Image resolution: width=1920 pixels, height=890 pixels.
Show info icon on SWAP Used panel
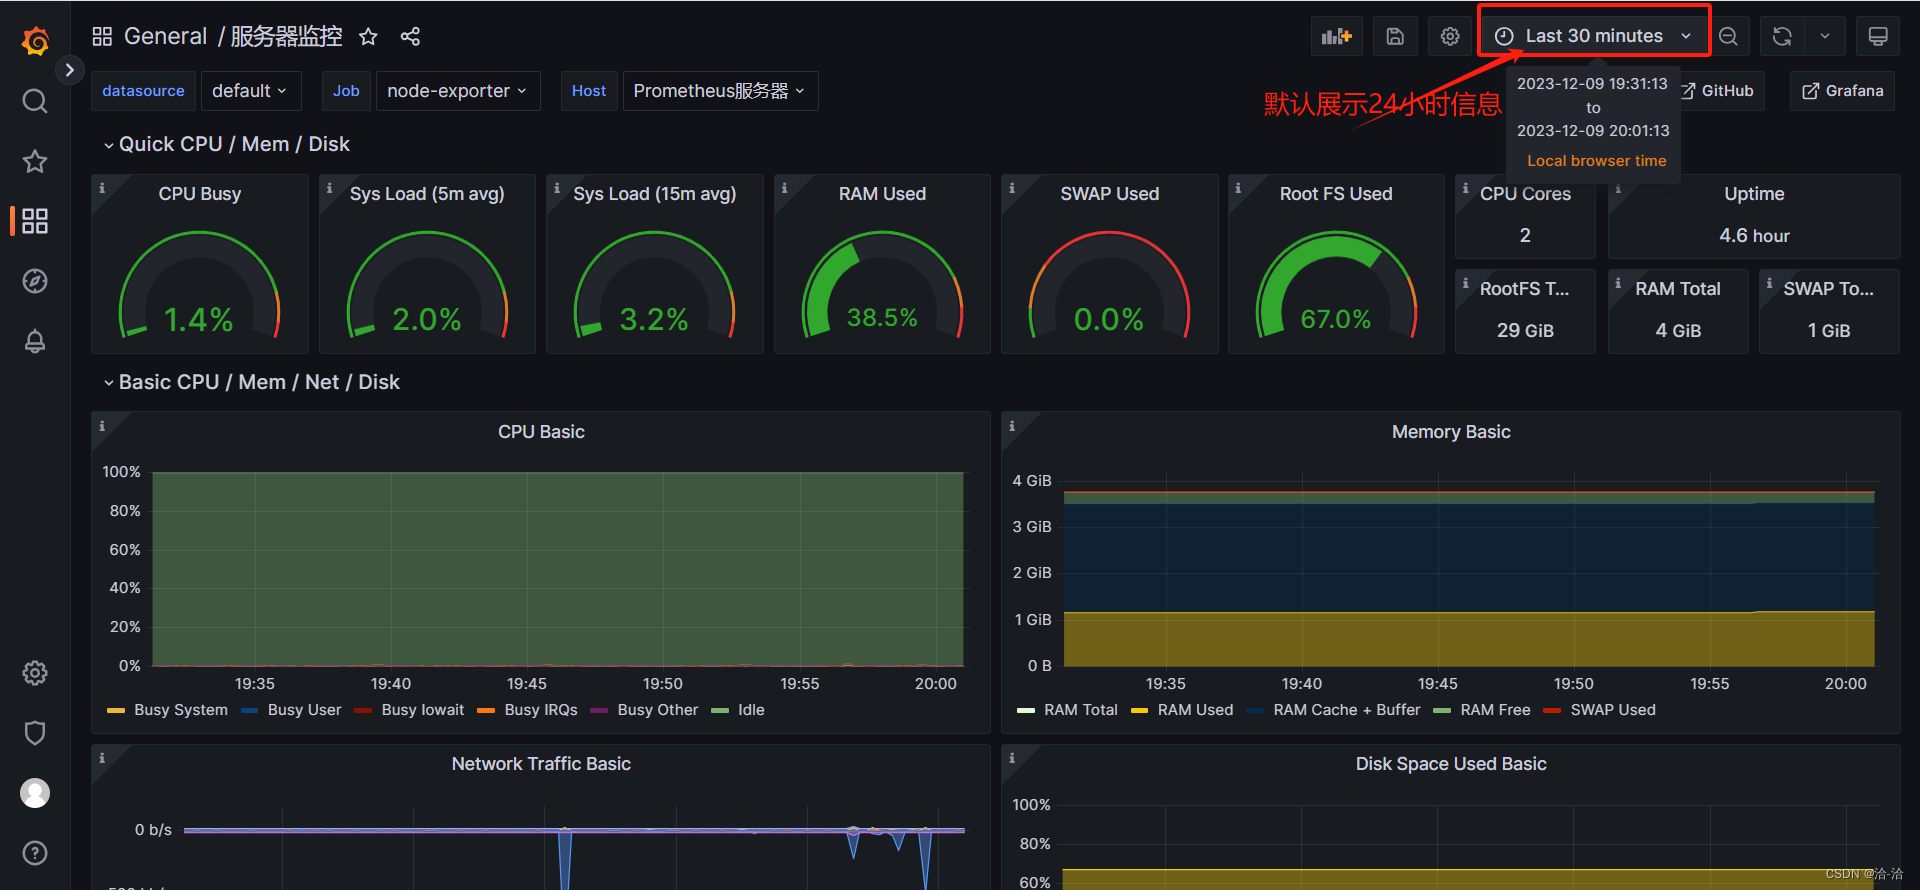pos(1012,187)
